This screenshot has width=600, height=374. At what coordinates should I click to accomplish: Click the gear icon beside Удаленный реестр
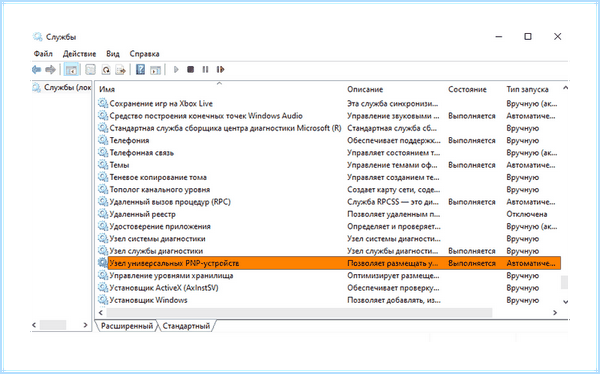tap(103, 214)
